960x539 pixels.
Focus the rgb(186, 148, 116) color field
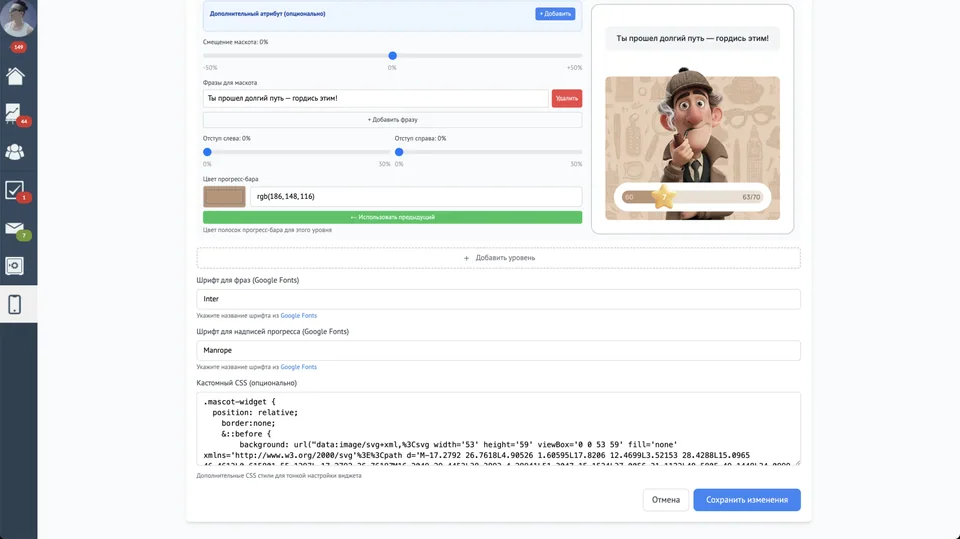click(416, 197)
